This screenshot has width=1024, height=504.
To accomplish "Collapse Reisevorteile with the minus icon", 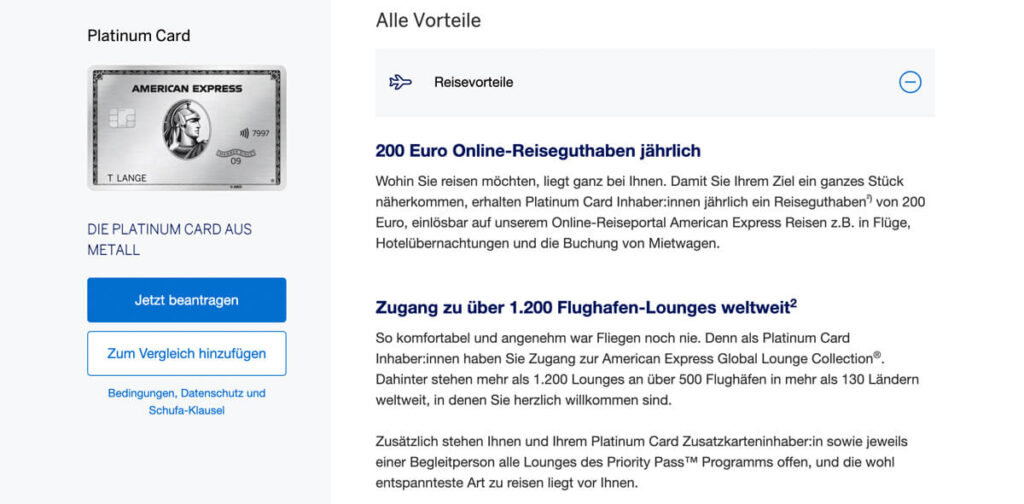I will (x=910, y=82).
